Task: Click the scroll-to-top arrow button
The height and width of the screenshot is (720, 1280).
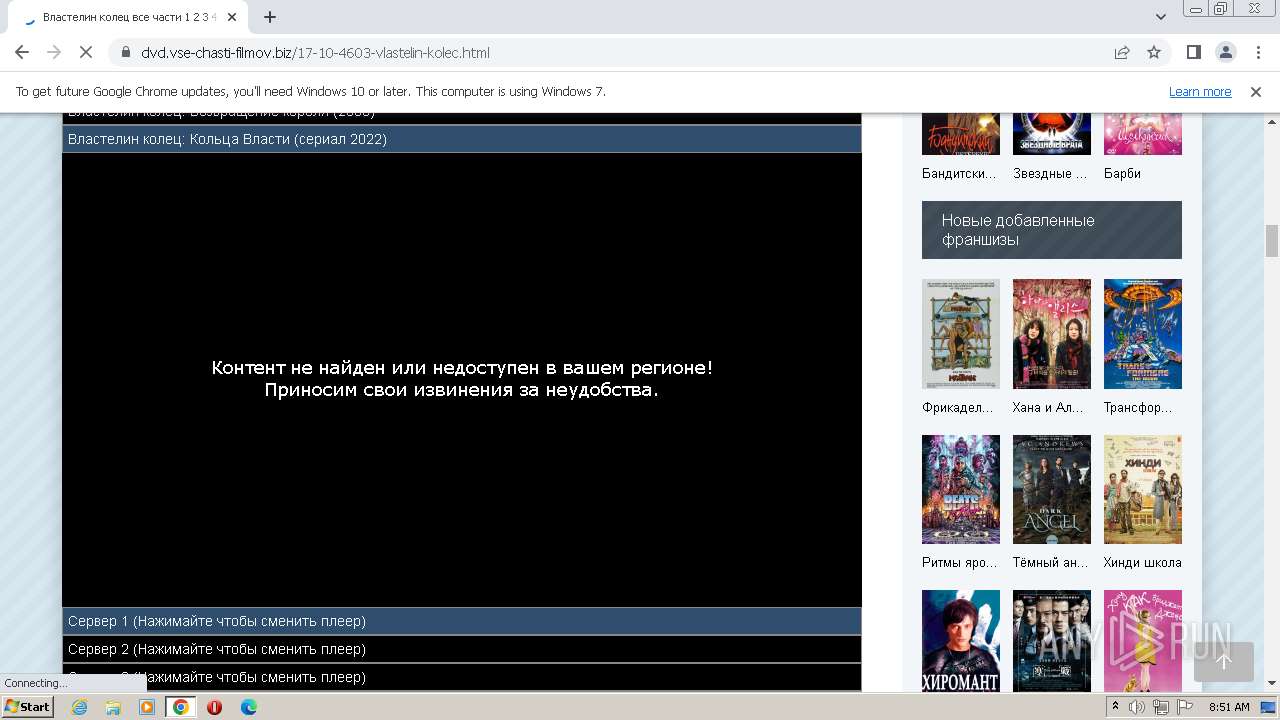Action: pos(1224,661)
